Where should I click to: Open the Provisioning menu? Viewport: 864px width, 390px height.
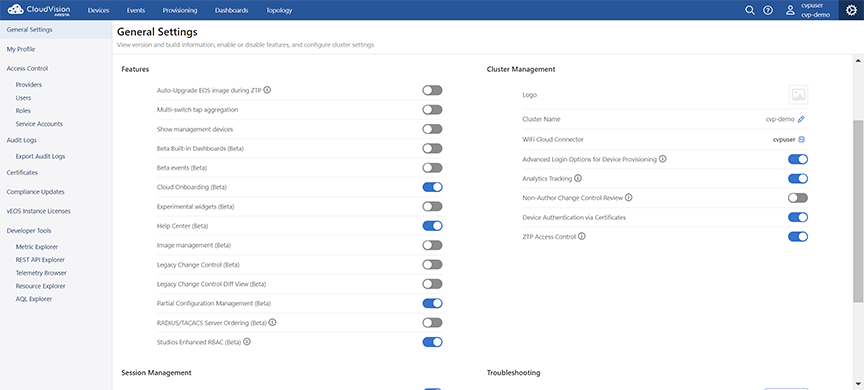tap(180, 10)
